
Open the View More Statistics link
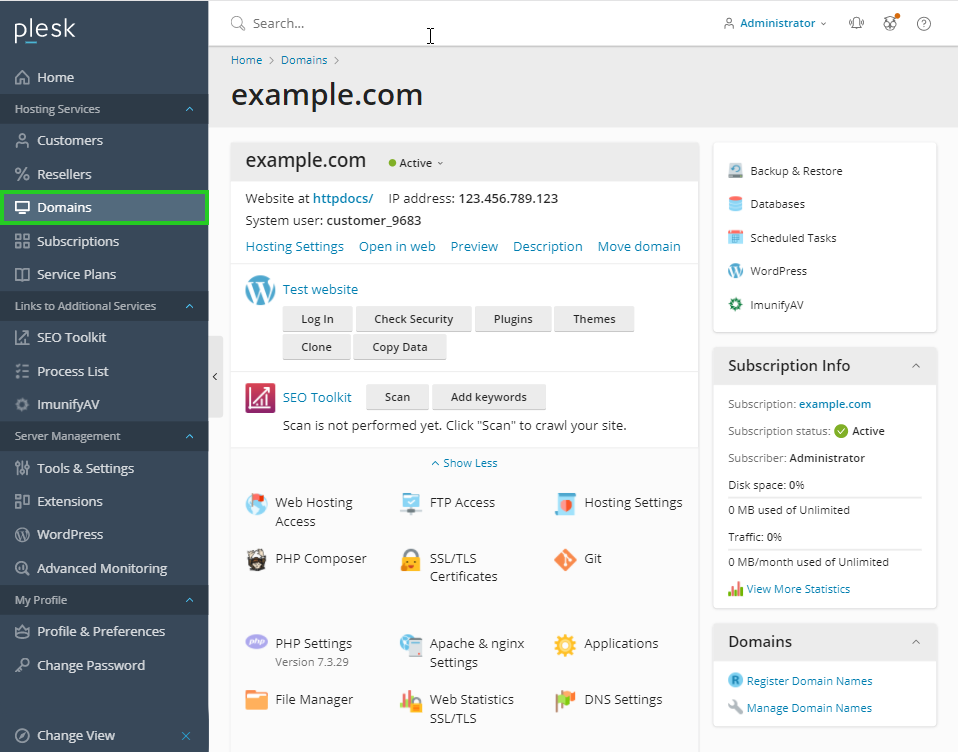coord(798,589)
